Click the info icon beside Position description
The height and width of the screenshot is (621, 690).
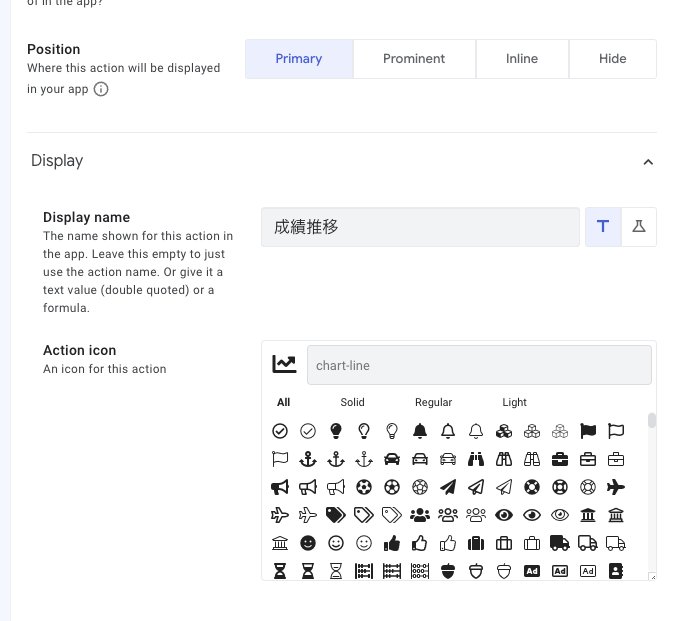pos(101,89)
